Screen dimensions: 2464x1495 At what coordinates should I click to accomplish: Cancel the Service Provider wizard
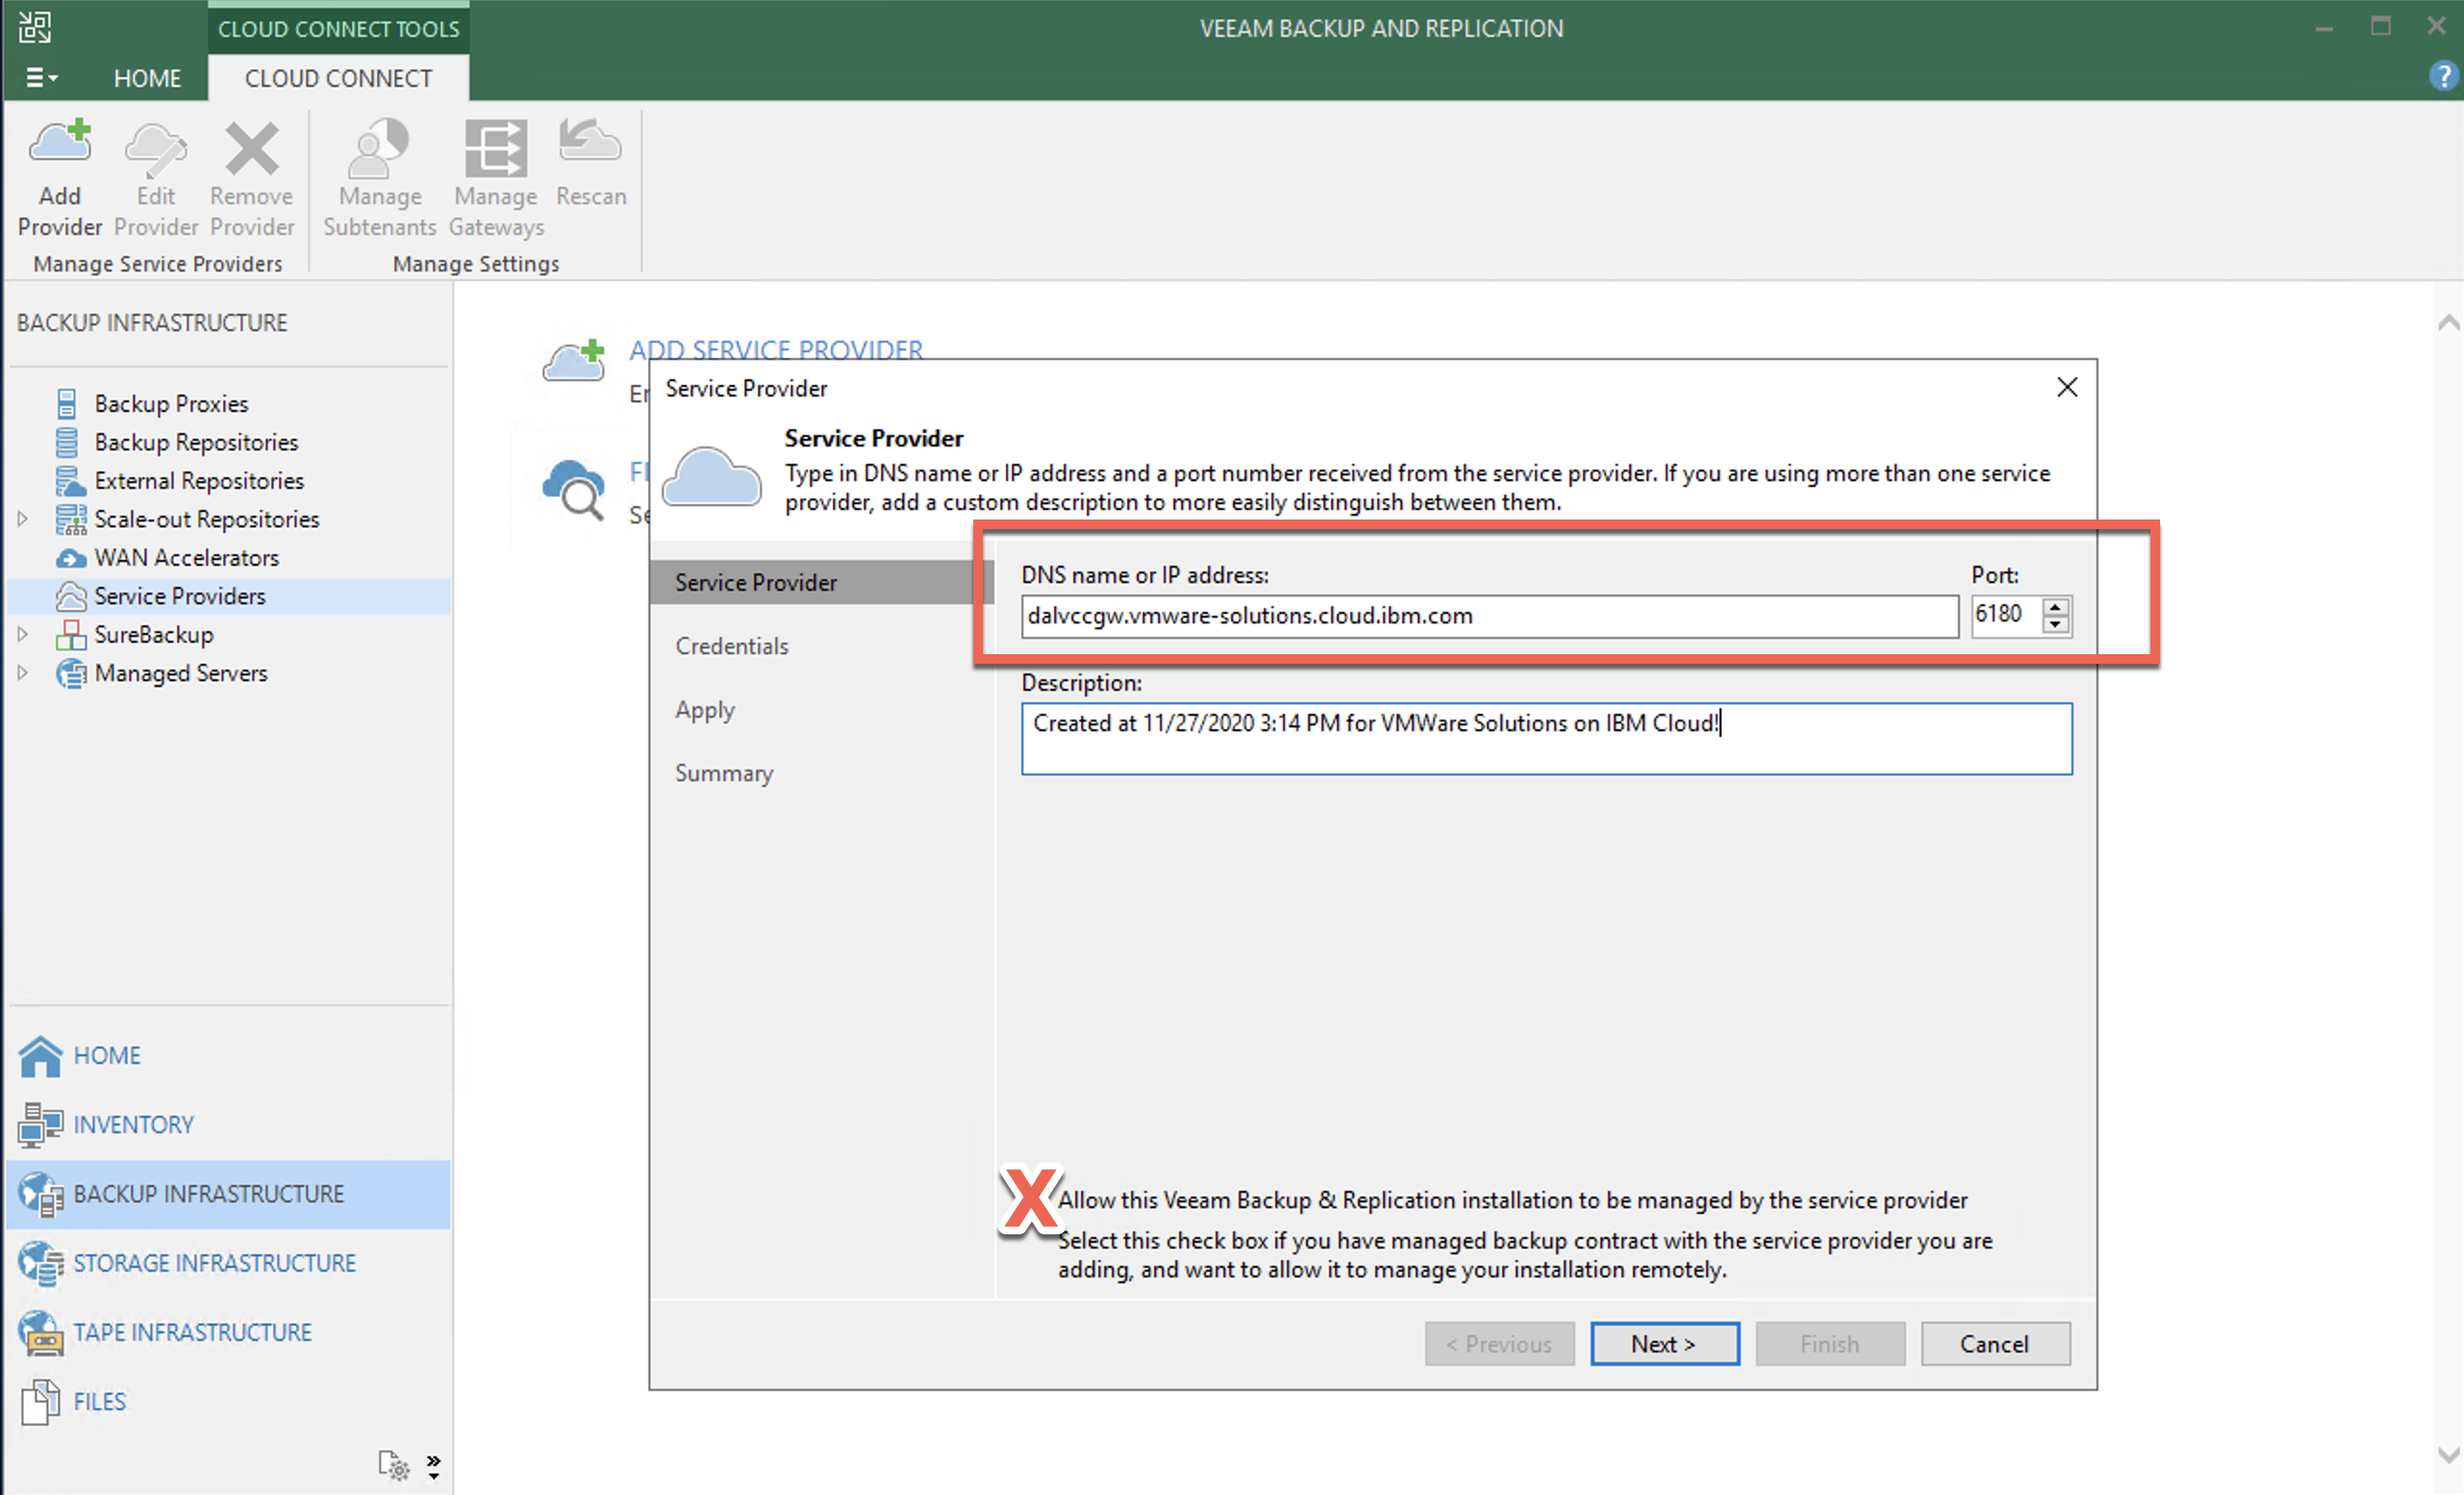(1994, 1344)
